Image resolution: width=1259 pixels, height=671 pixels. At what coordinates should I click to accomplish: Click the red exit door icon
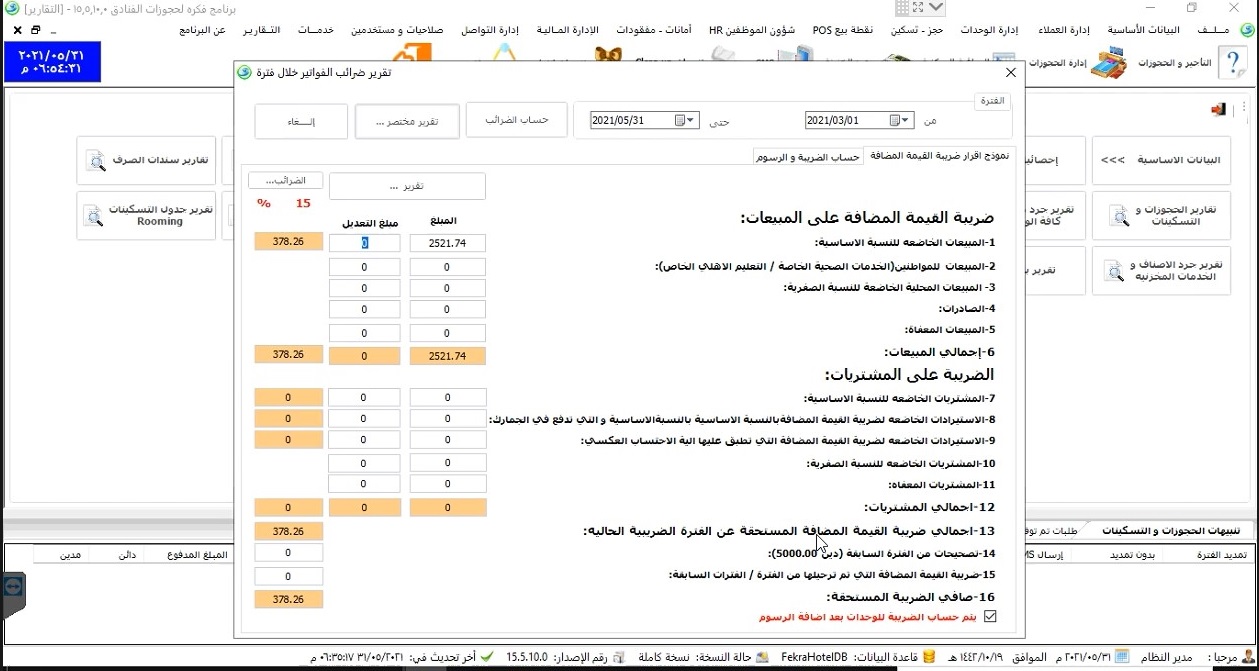point(1218,109)
